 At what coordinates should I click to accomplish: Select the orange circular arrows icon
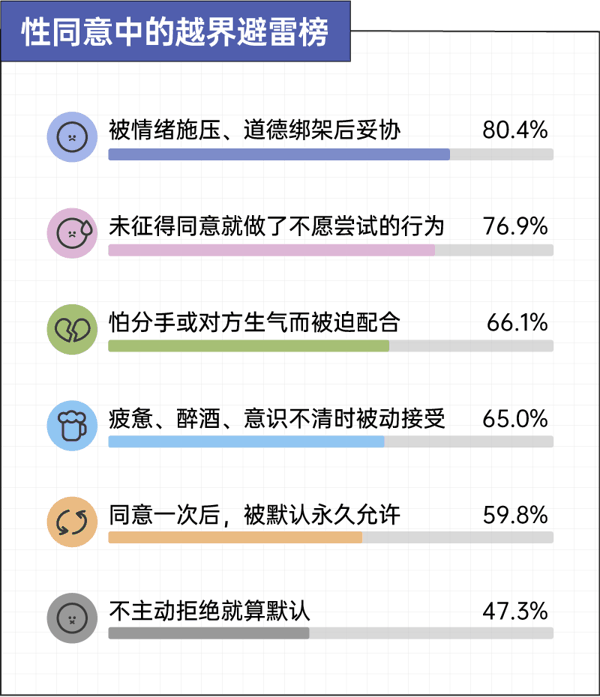coord(72,522)
